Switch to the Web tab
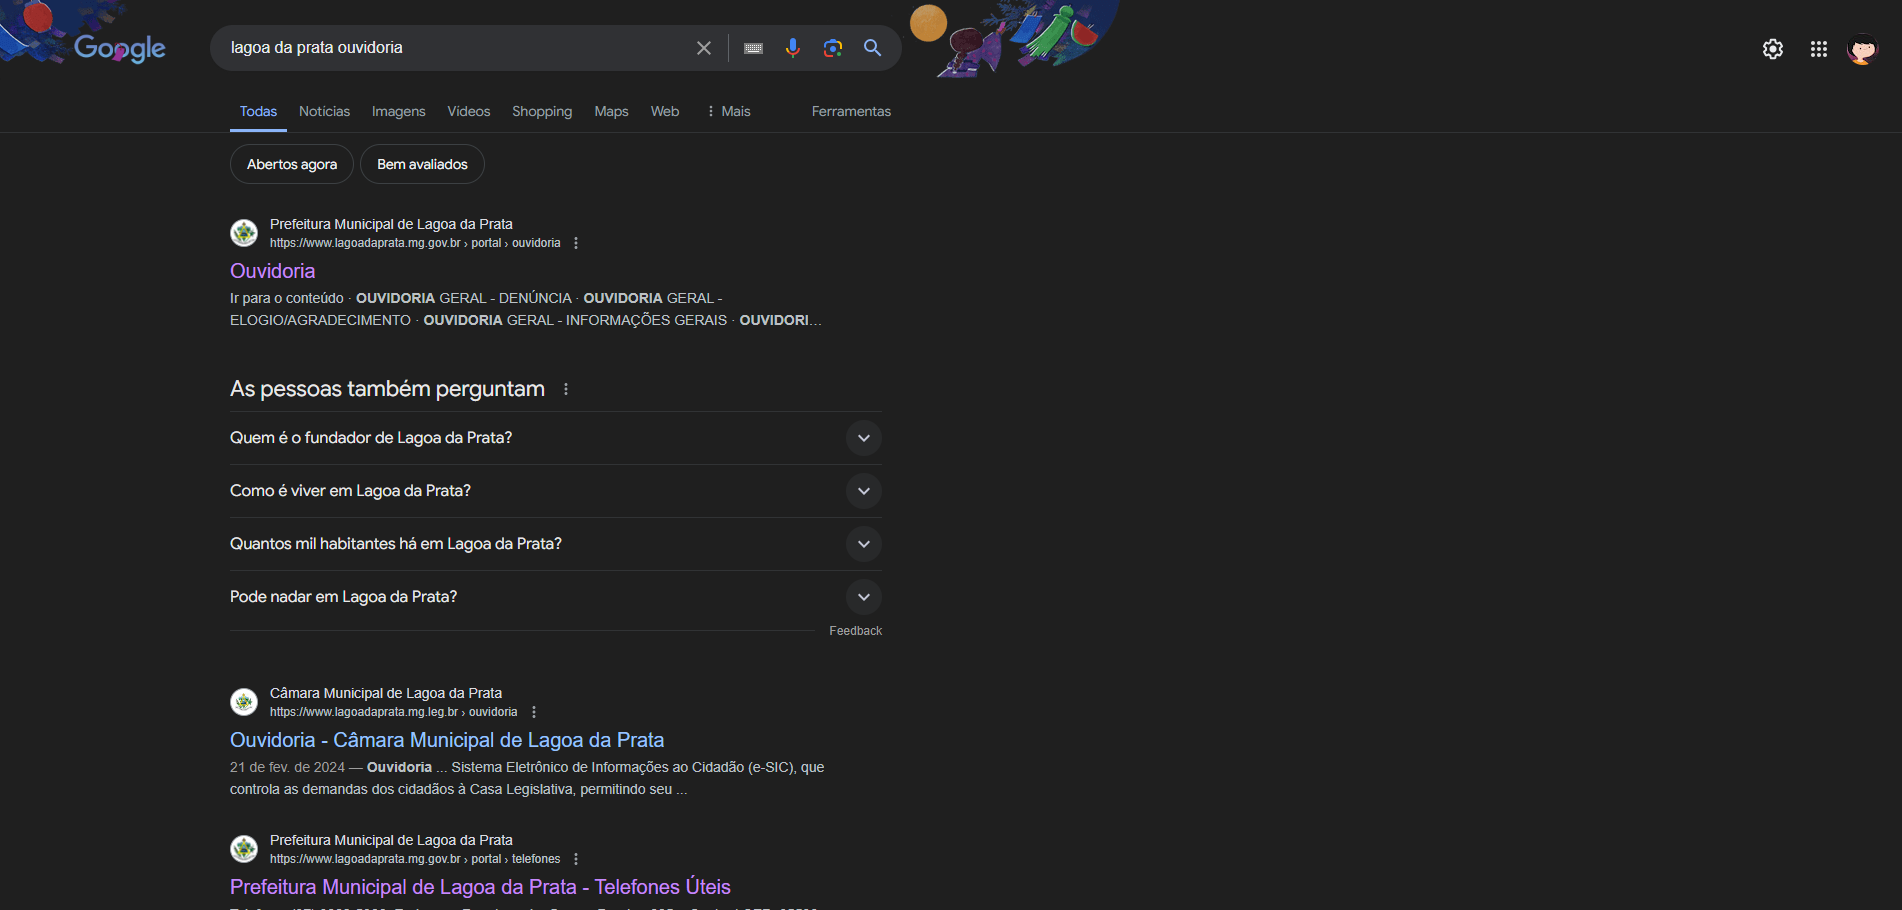1902x910 pixels. pos(665,111)
